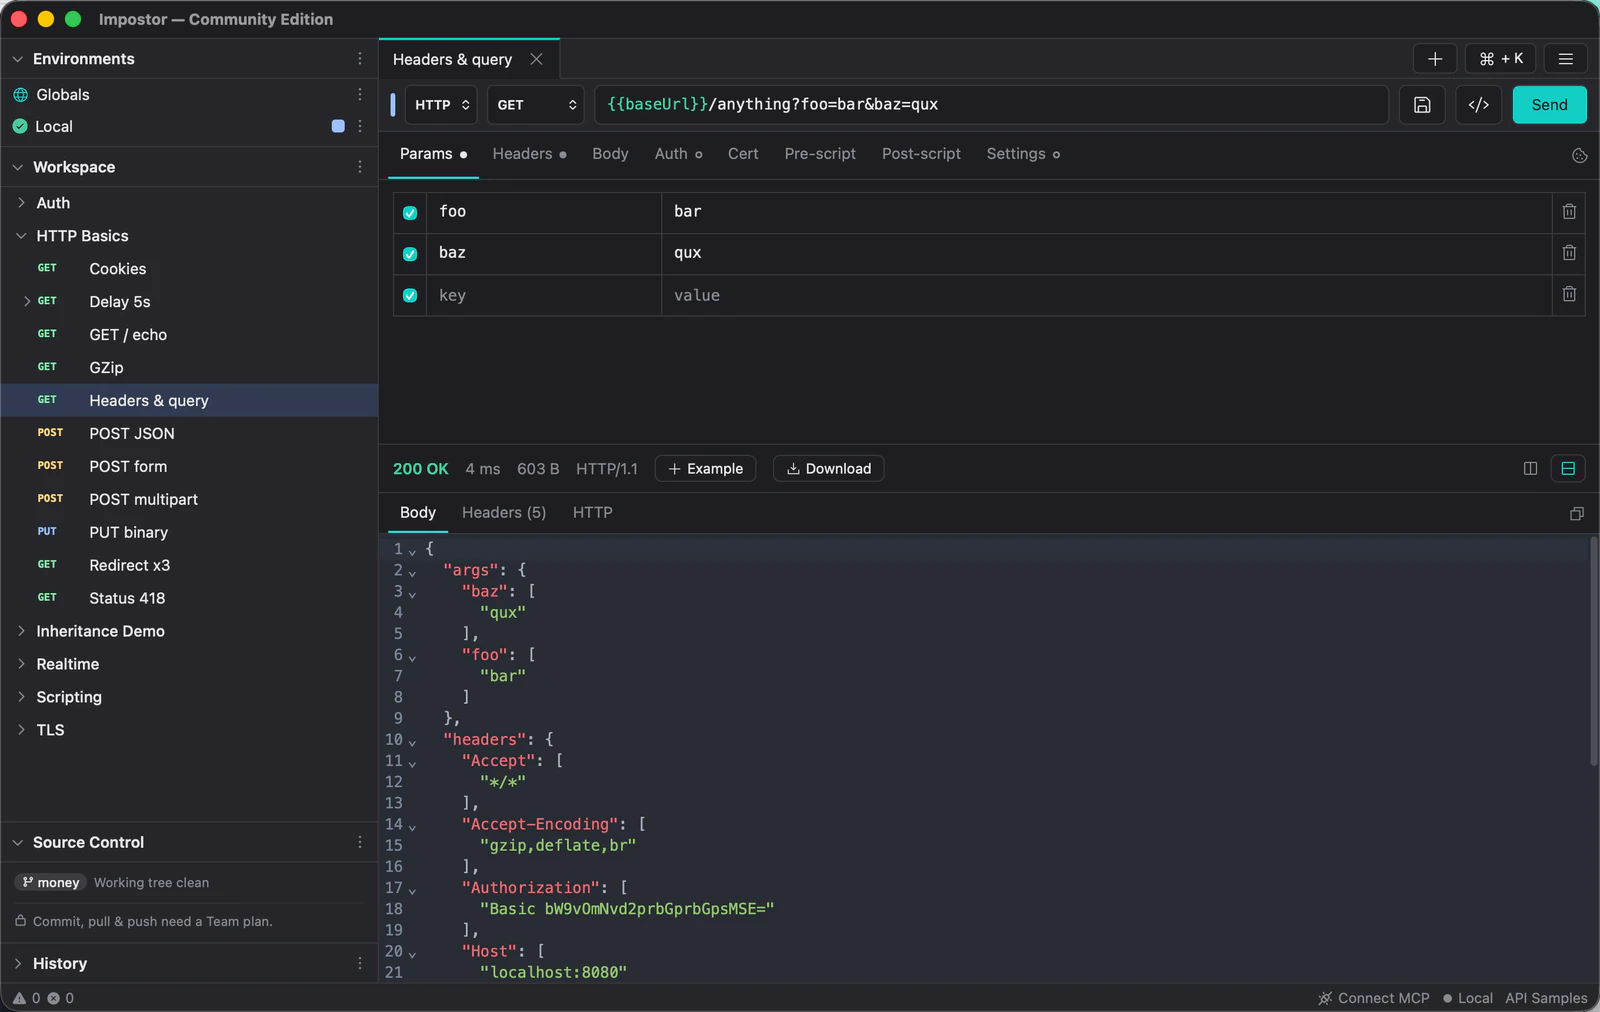Open the HTTP protocol dropdown
1600x1012 pixels.
coord(441,105)
